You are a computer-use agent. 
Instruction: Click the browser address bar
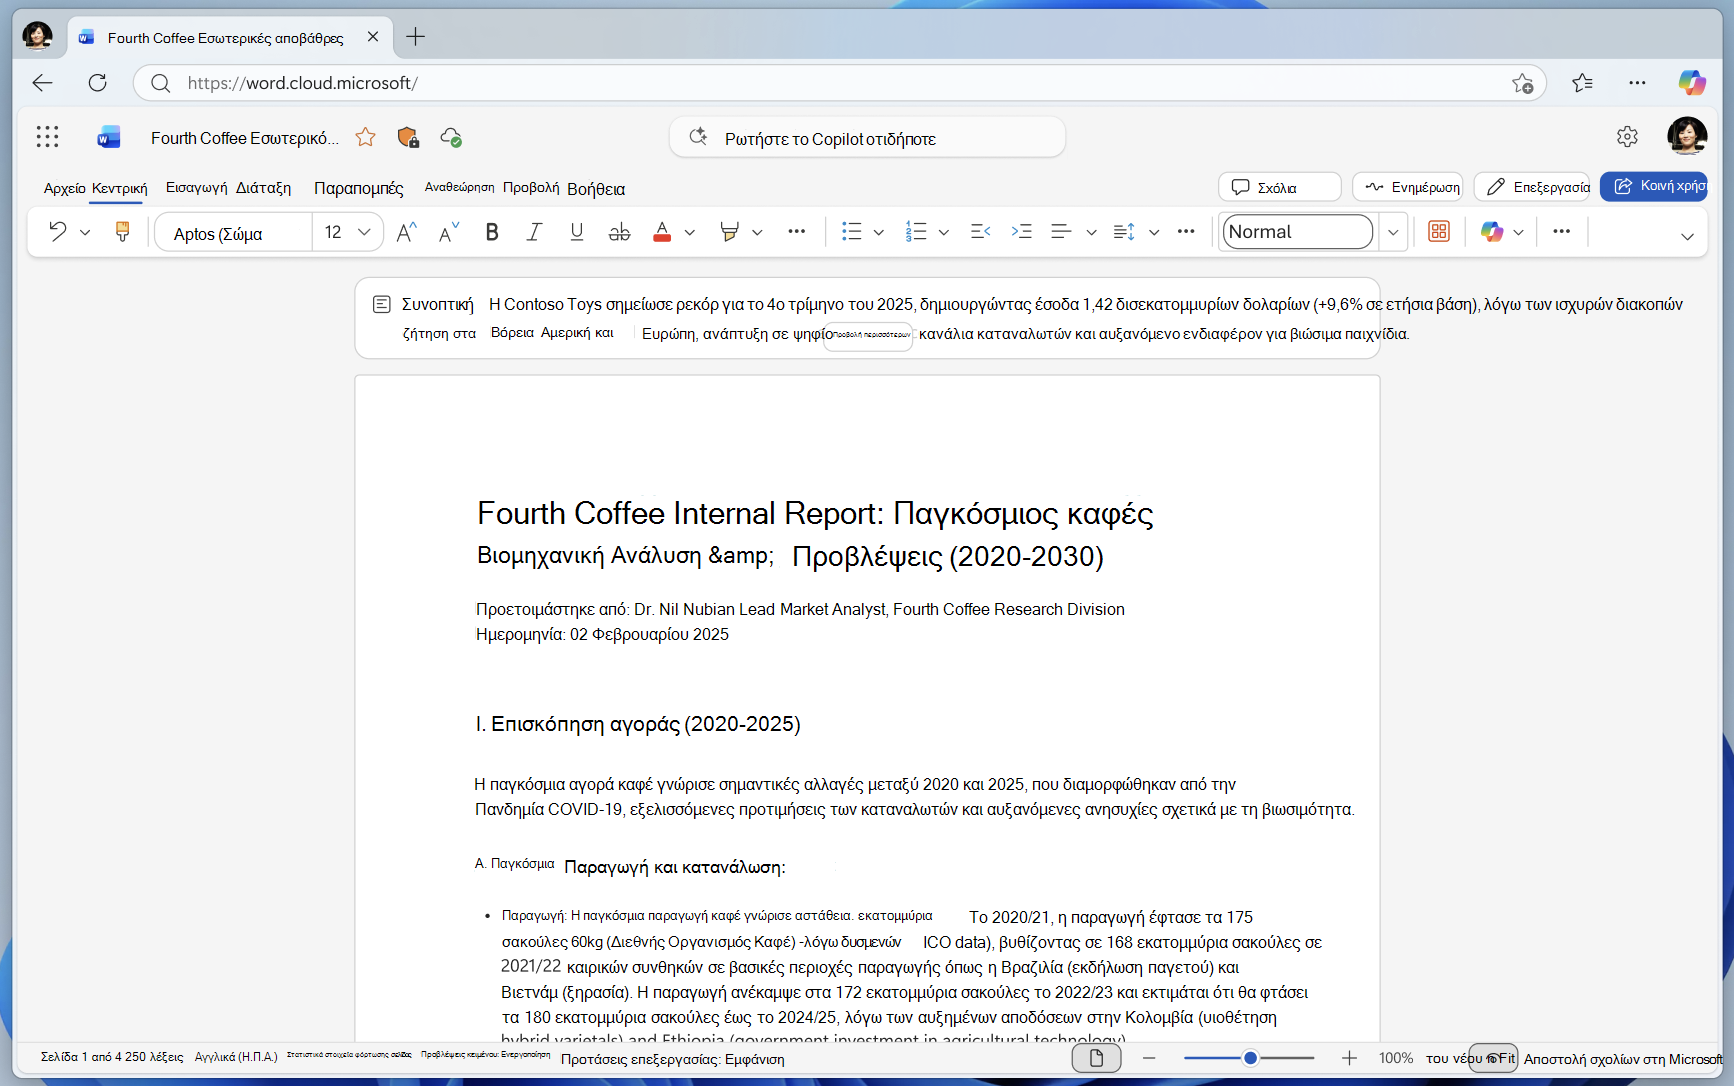(840, 83)
